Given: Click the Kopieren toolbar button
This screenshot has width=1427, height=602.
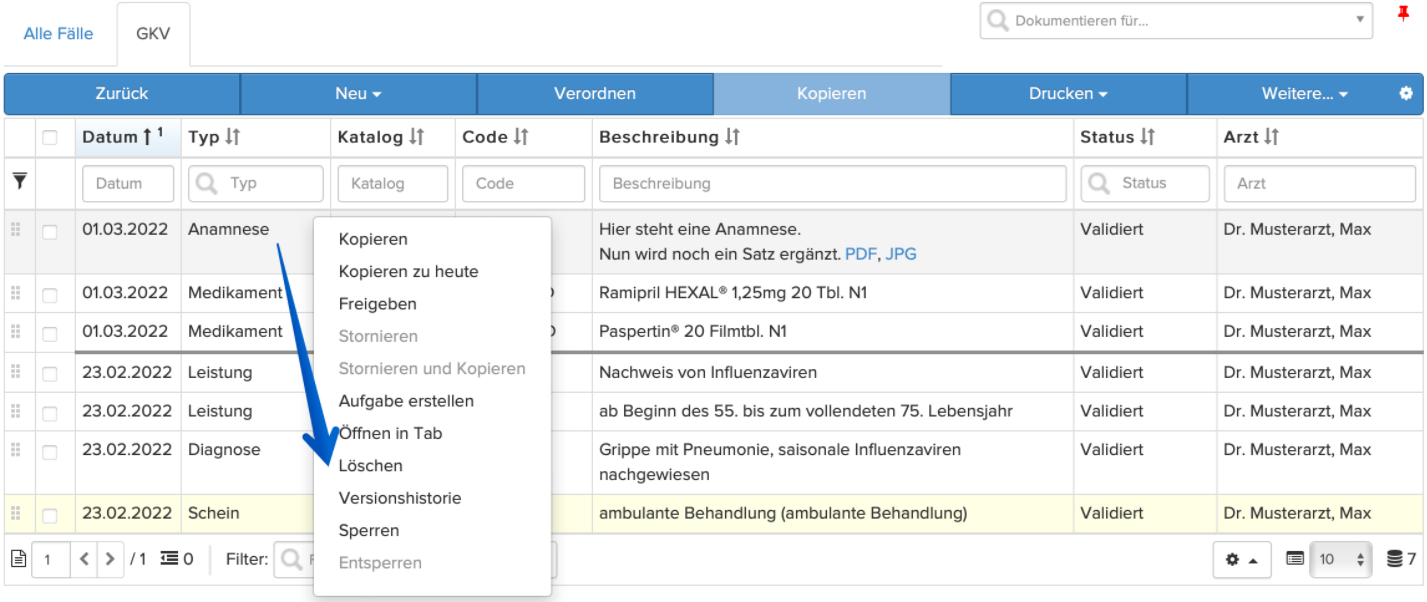Looking at the screenshot, I should pos(831,94).
